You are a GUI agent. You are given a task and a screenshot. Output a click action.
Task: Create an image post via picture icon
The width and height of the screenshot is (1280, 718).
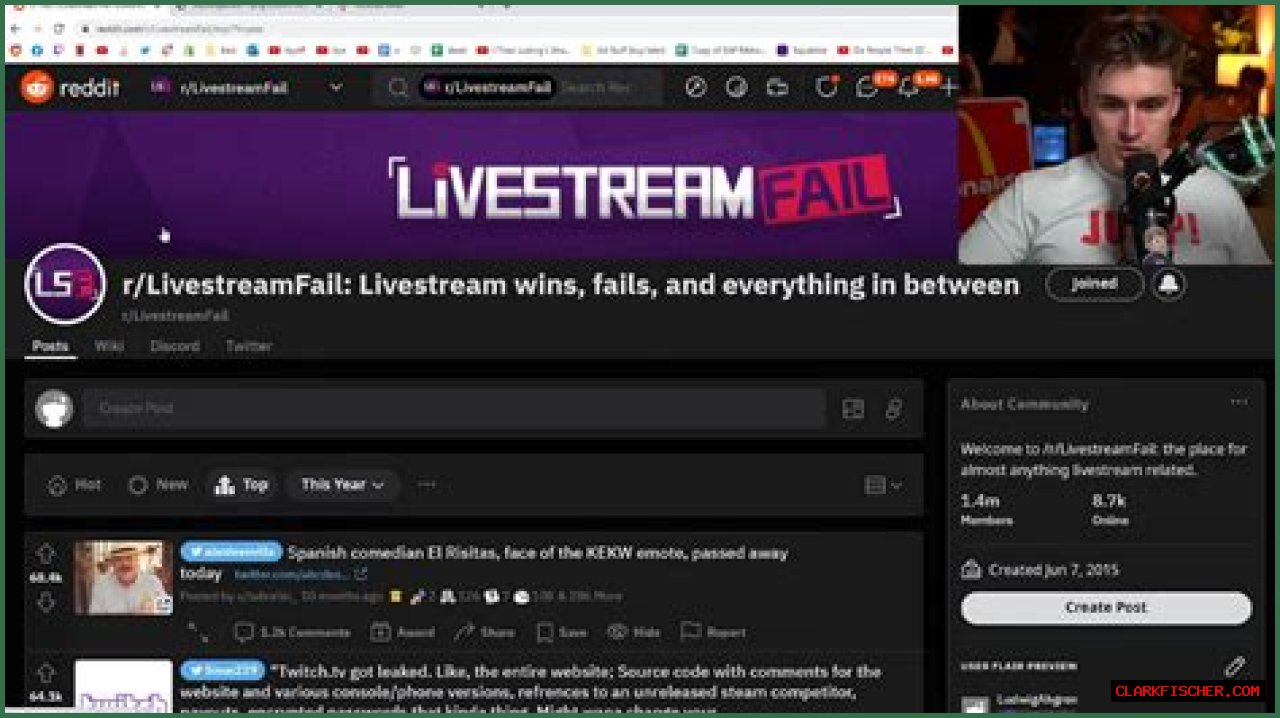(853, 408)
